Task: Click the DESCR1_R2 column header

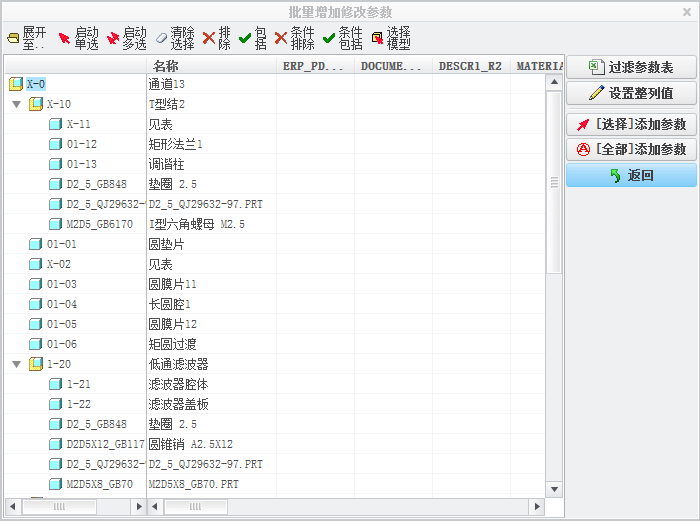Action: point(471,66)
